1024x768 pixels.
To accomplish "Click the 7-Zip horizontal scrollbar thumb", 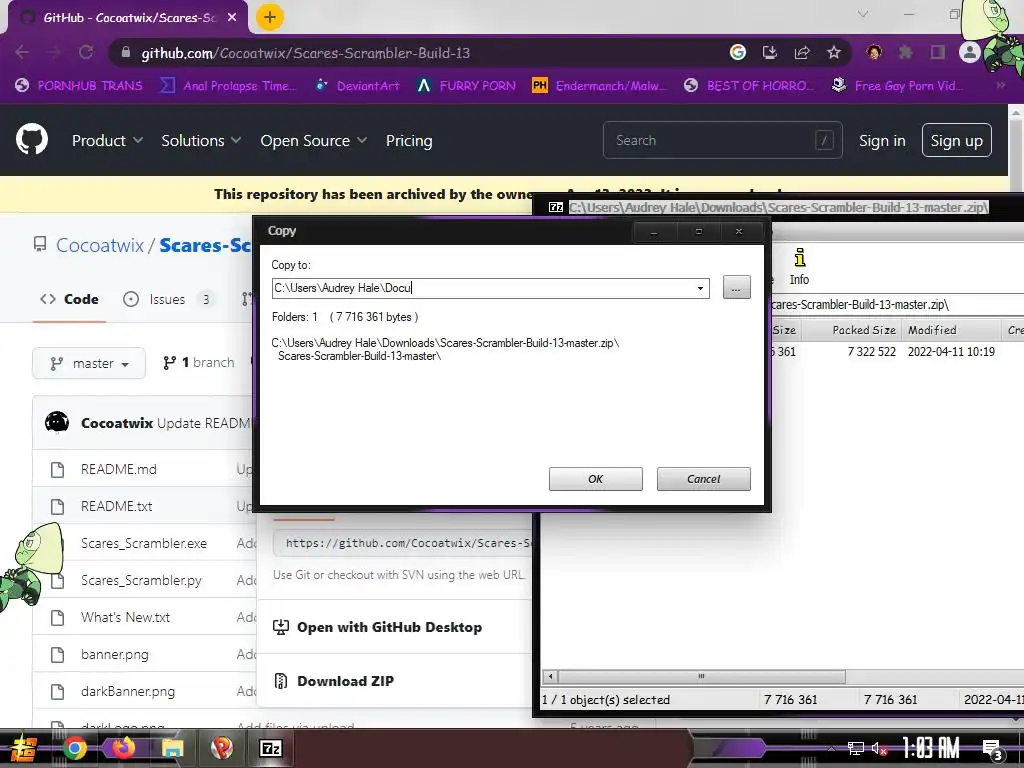I will pyautogui.click(x=701, y=677).
